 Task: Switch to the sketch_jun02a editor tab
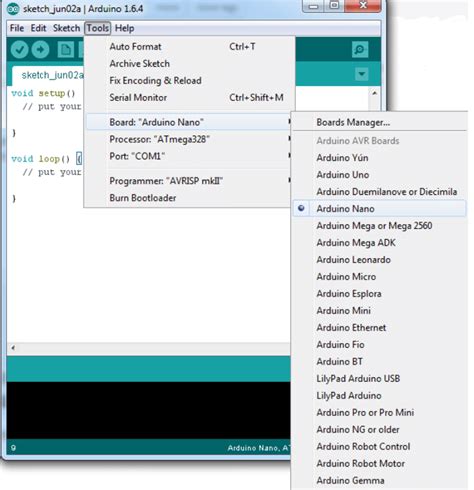tap(49, 76)
